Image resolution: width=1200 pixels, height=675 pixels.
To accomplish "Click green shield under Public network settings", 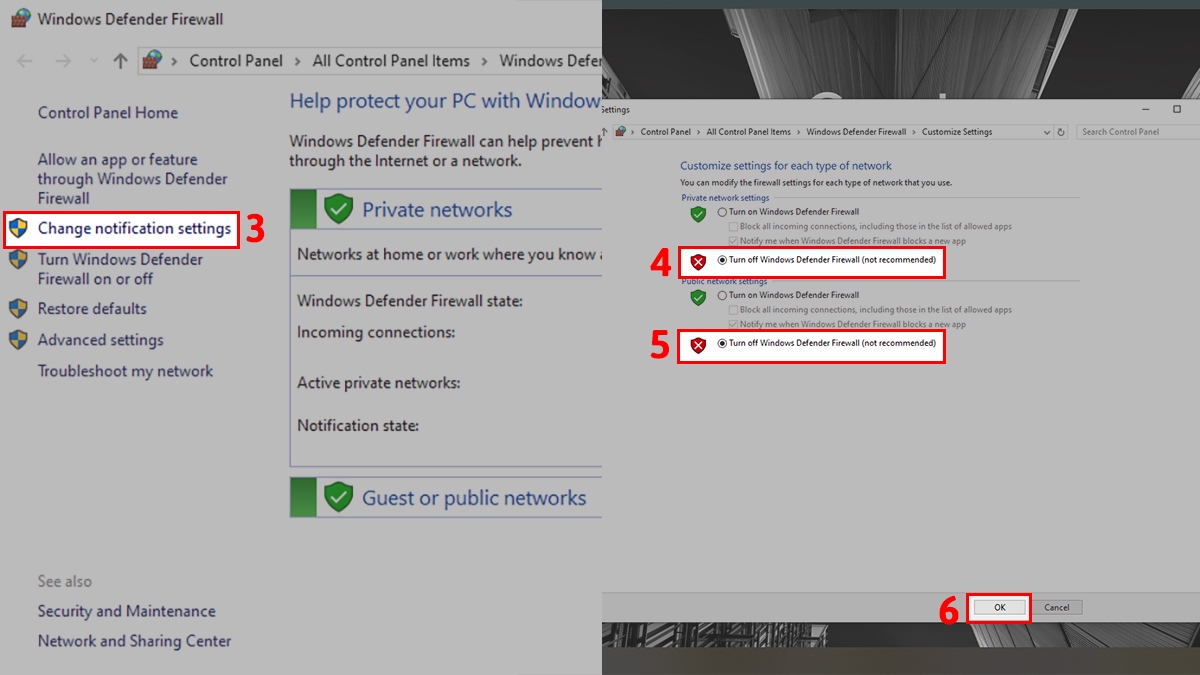I will tap(698, 297).
